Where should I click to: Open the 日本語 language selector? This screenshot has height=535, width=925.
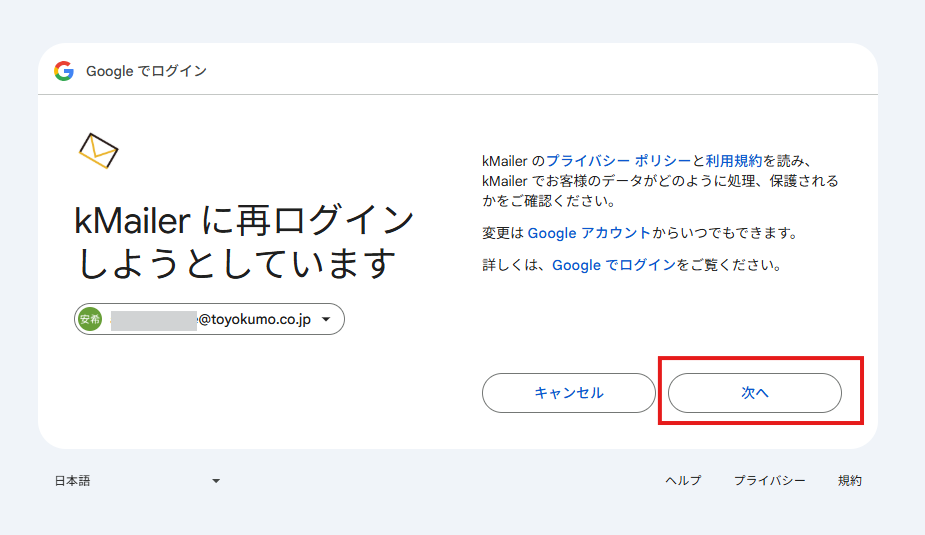point(72,481)
